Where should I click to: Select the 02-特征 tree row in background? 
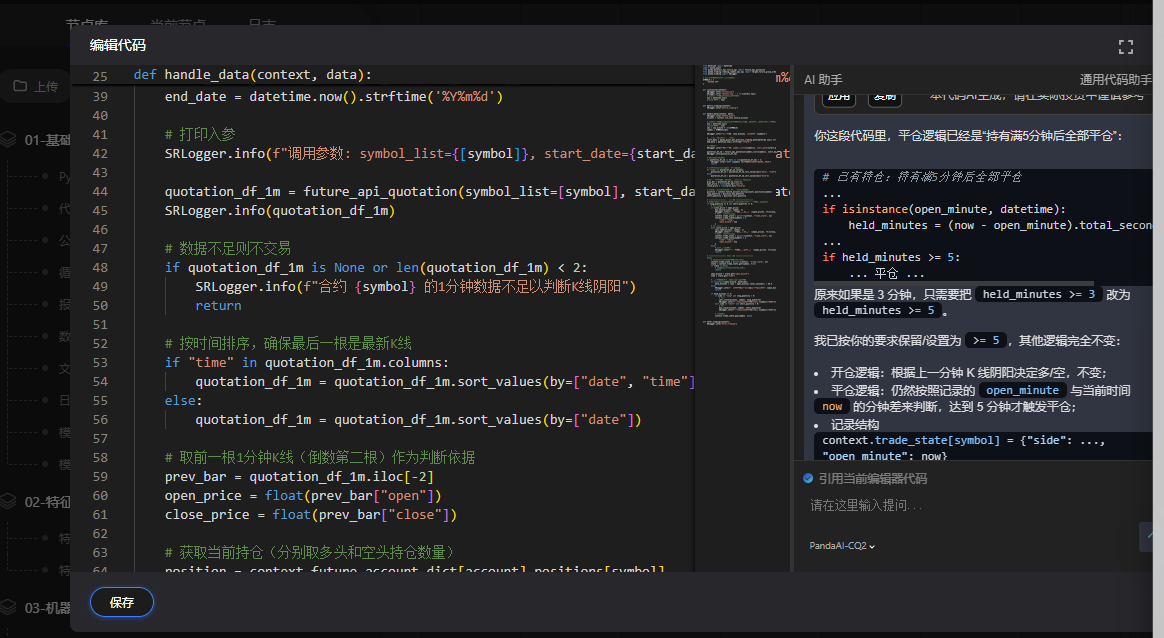click(36, 502)
